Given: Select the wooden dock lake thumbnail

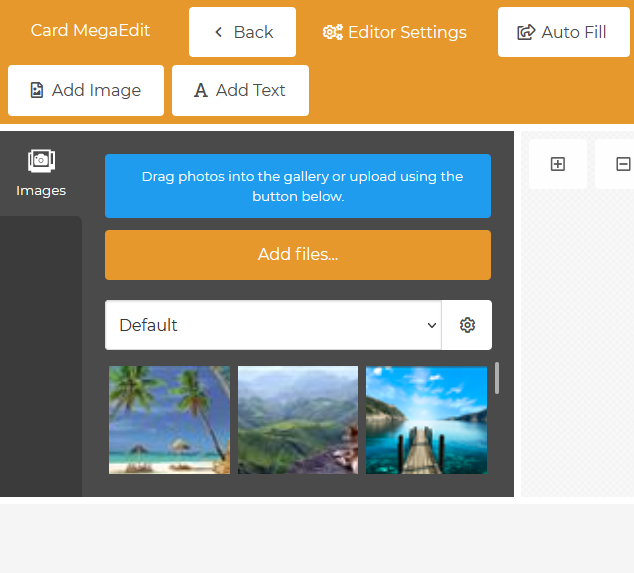Looking at the screenshot, I should pos(426,419).
